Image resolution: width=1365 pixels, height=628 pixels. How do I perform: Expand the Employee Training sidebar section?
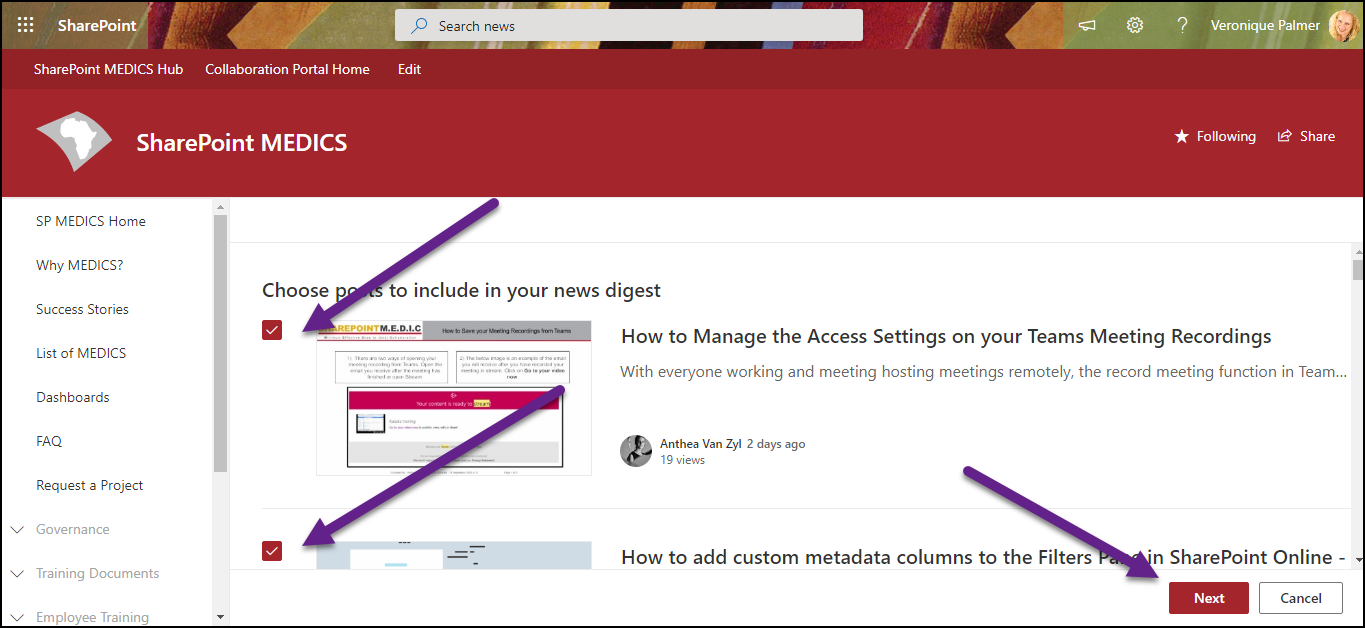pos(16,615)
